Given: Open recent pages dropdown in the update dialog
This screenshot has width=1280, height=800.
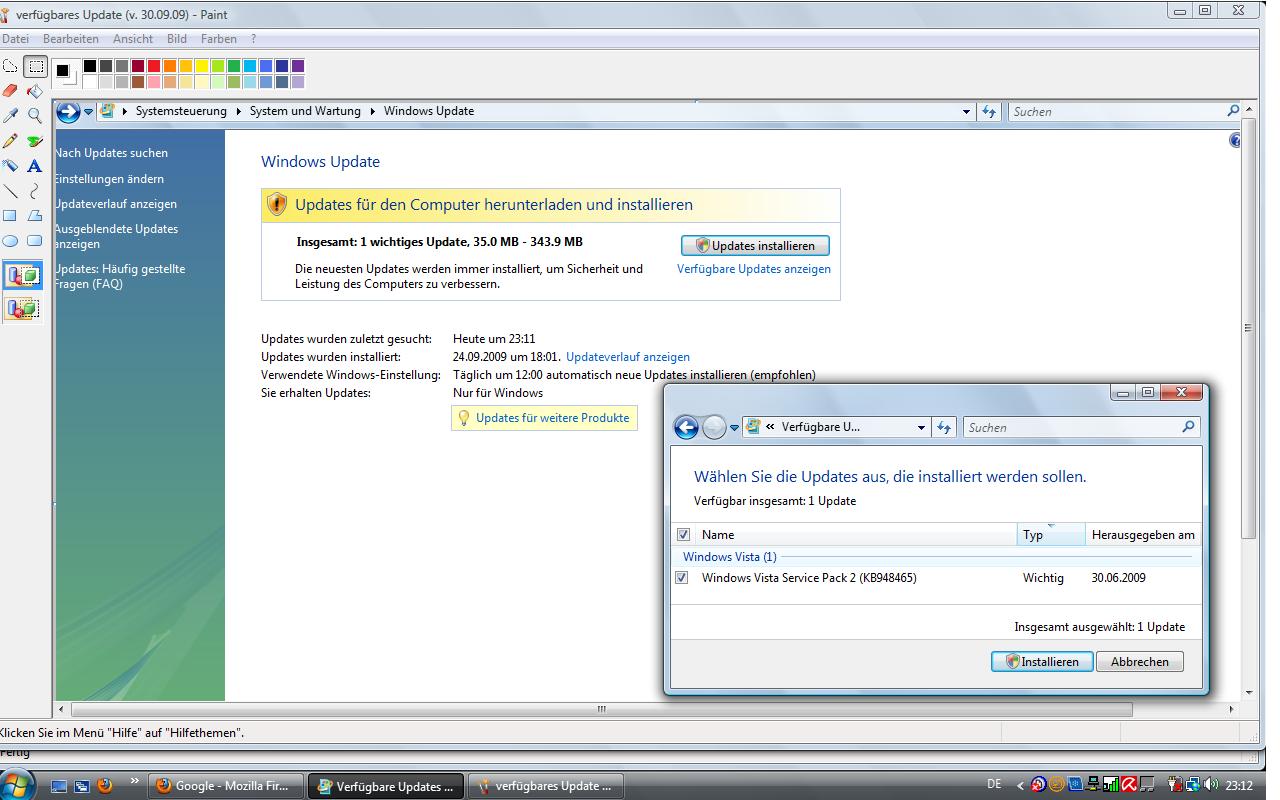Looking at the screenshot, I should 734,427.
